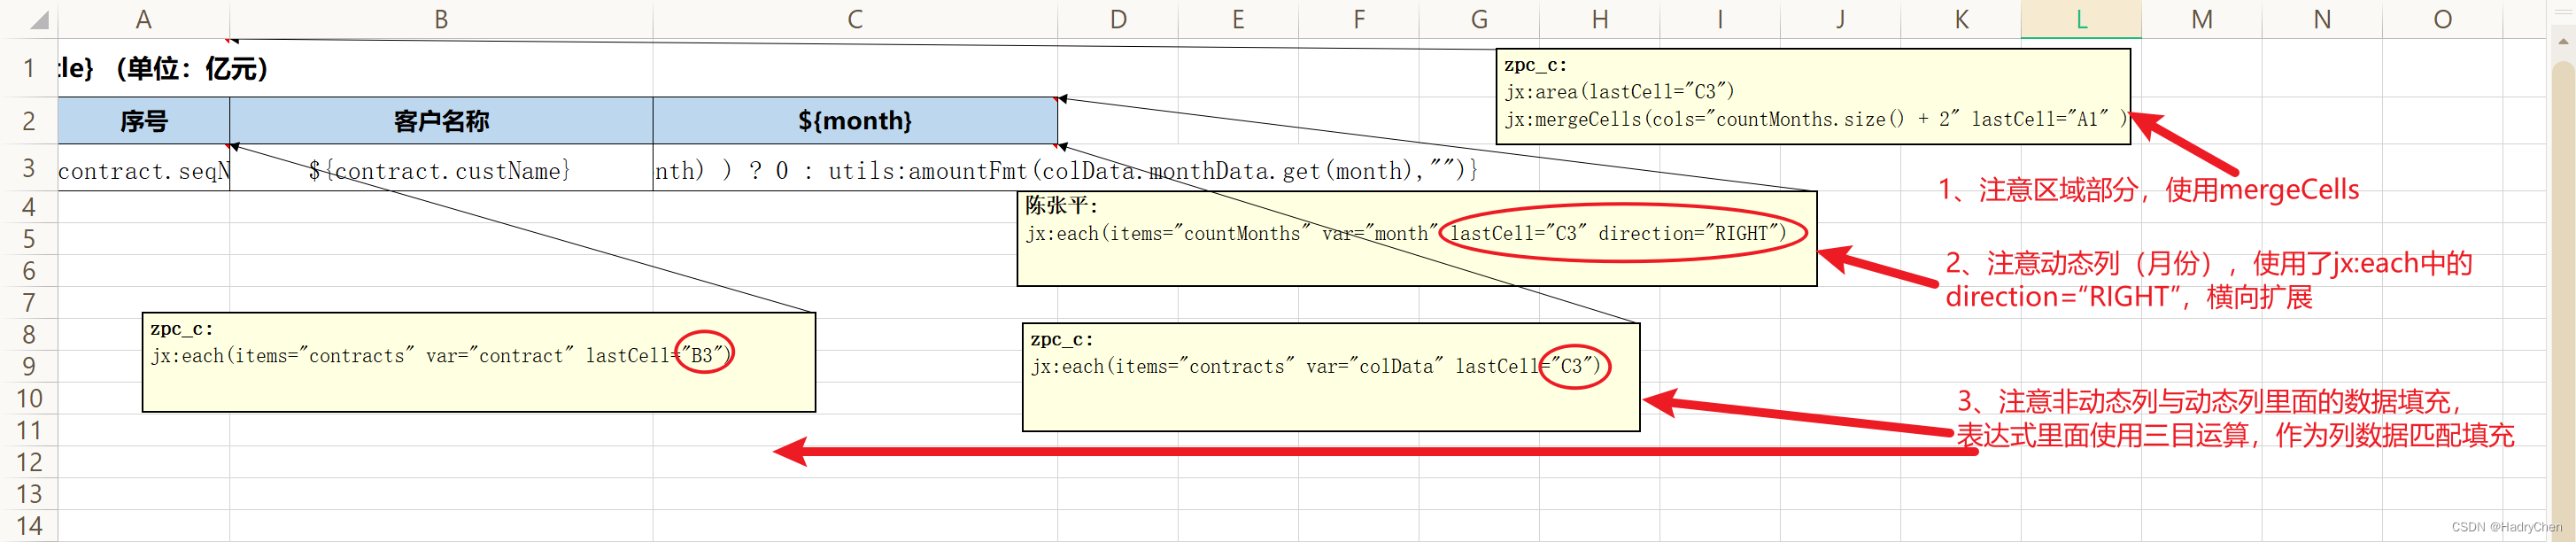Select column O header

coord(2443,19)
